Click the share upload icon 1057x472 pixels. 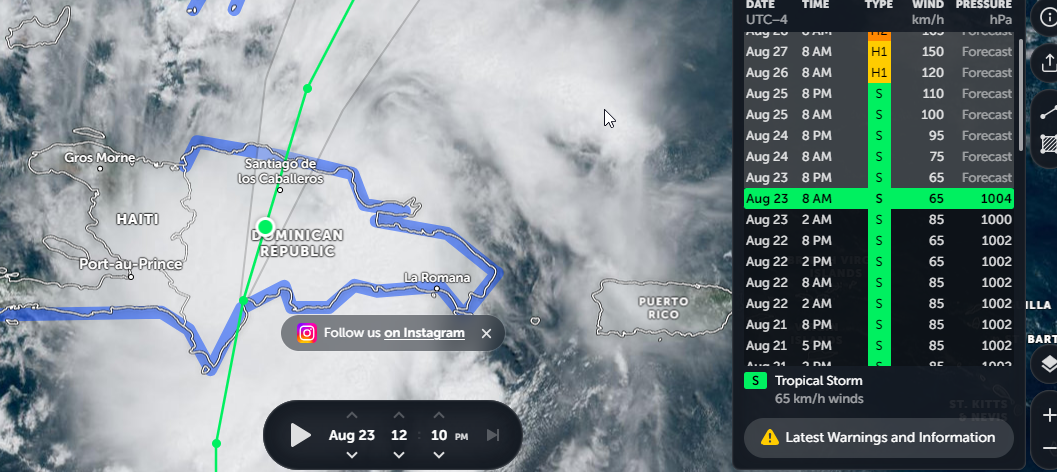(1047, 64)
